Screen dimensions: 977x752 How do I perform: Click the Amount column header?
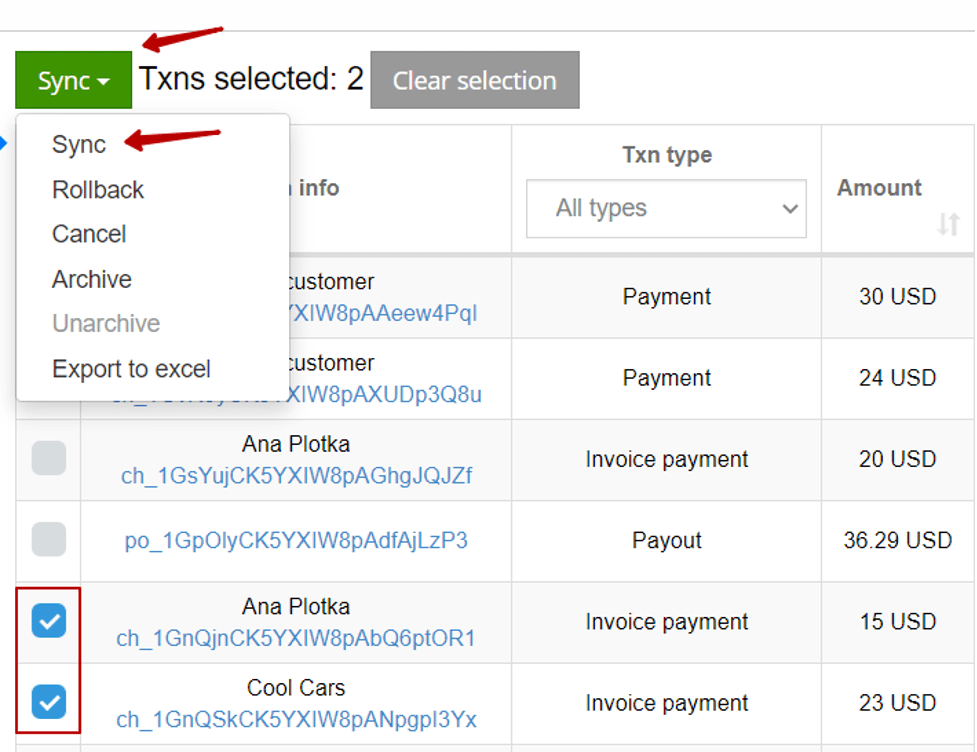tap(879, 188)
